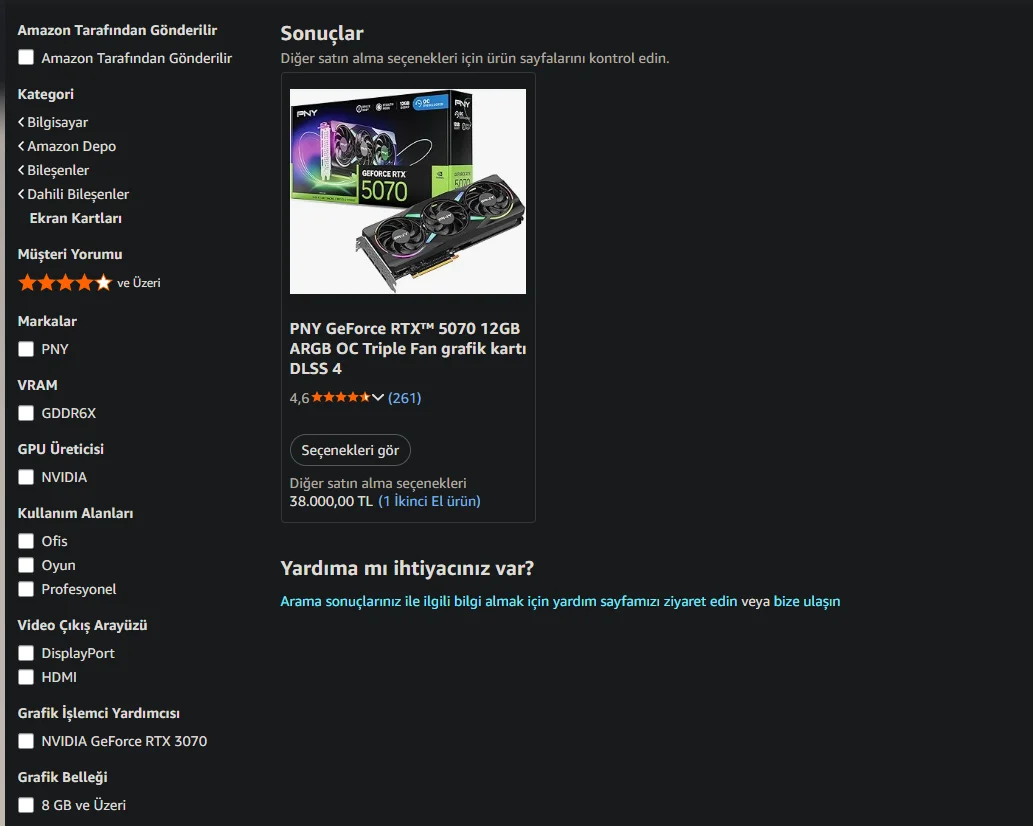
Task: Click the product star rating icons
Action: [341, 397]
